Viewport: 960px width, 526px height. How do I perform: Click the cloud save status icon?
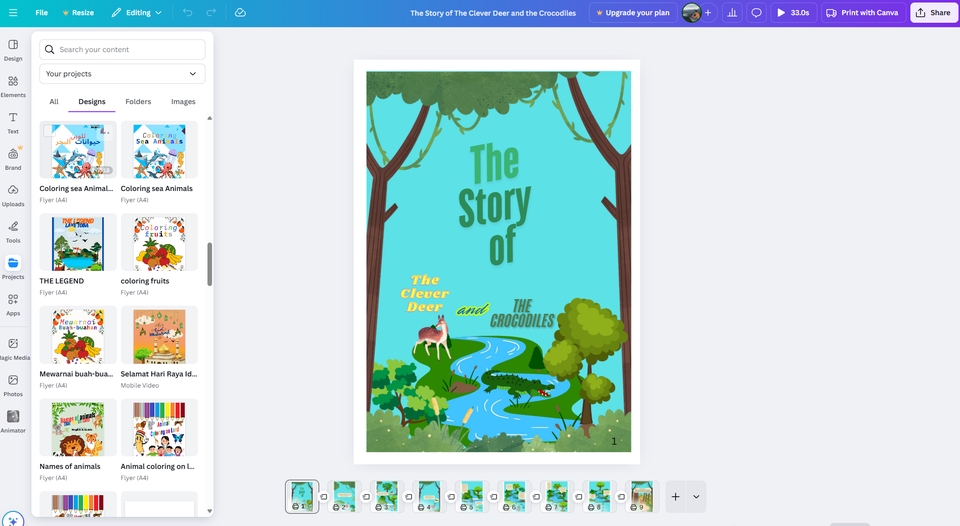[x=240, y=13]
